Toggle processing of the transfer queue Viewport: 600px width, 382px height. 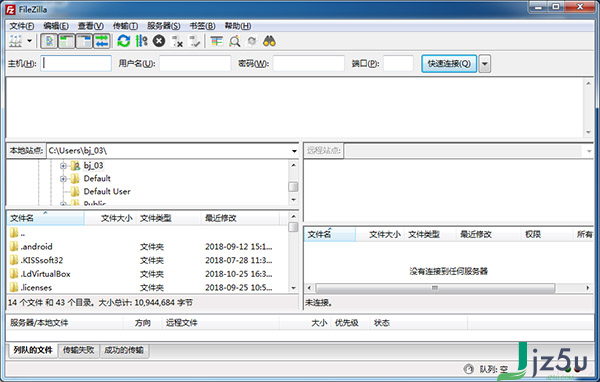[141, 41]
